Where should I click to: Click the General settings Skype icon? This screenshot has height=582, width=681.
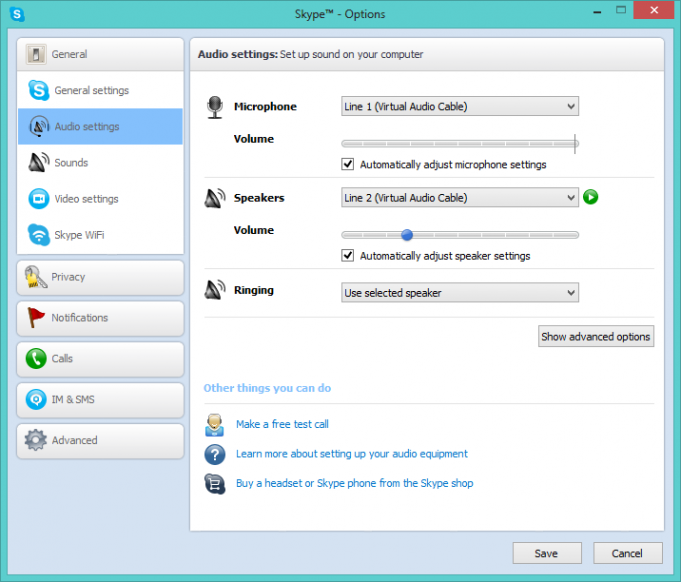pyautogui.click(x=38, y=90)
